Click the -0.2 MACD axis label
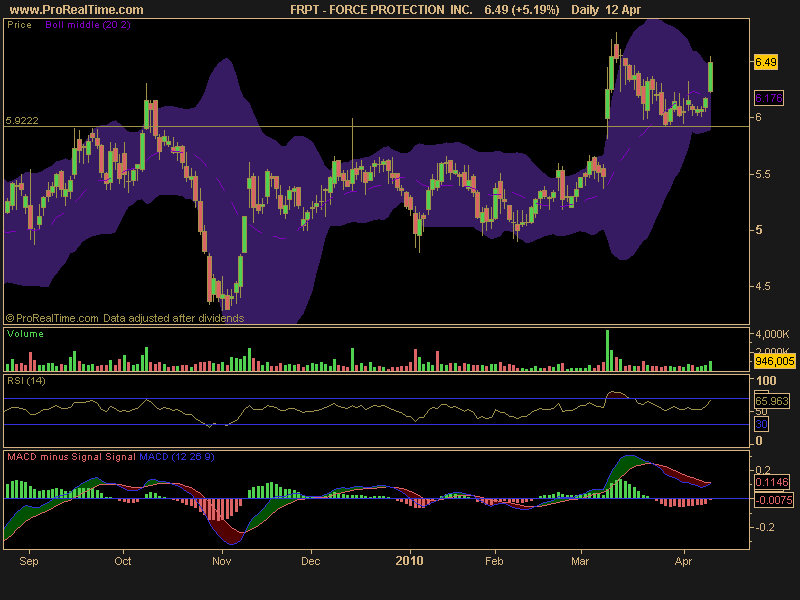This screenshot has width=800, height=600. click(764, 527)
